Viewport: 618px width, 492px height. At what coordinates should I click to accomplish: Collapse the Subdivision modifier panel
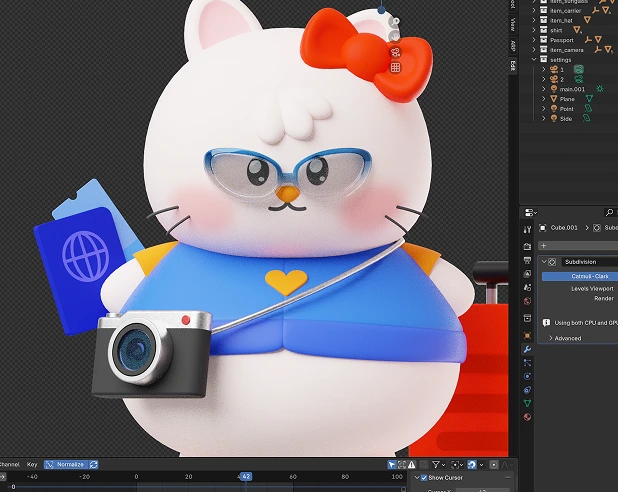pyautogui.click(x=544, y=262)
